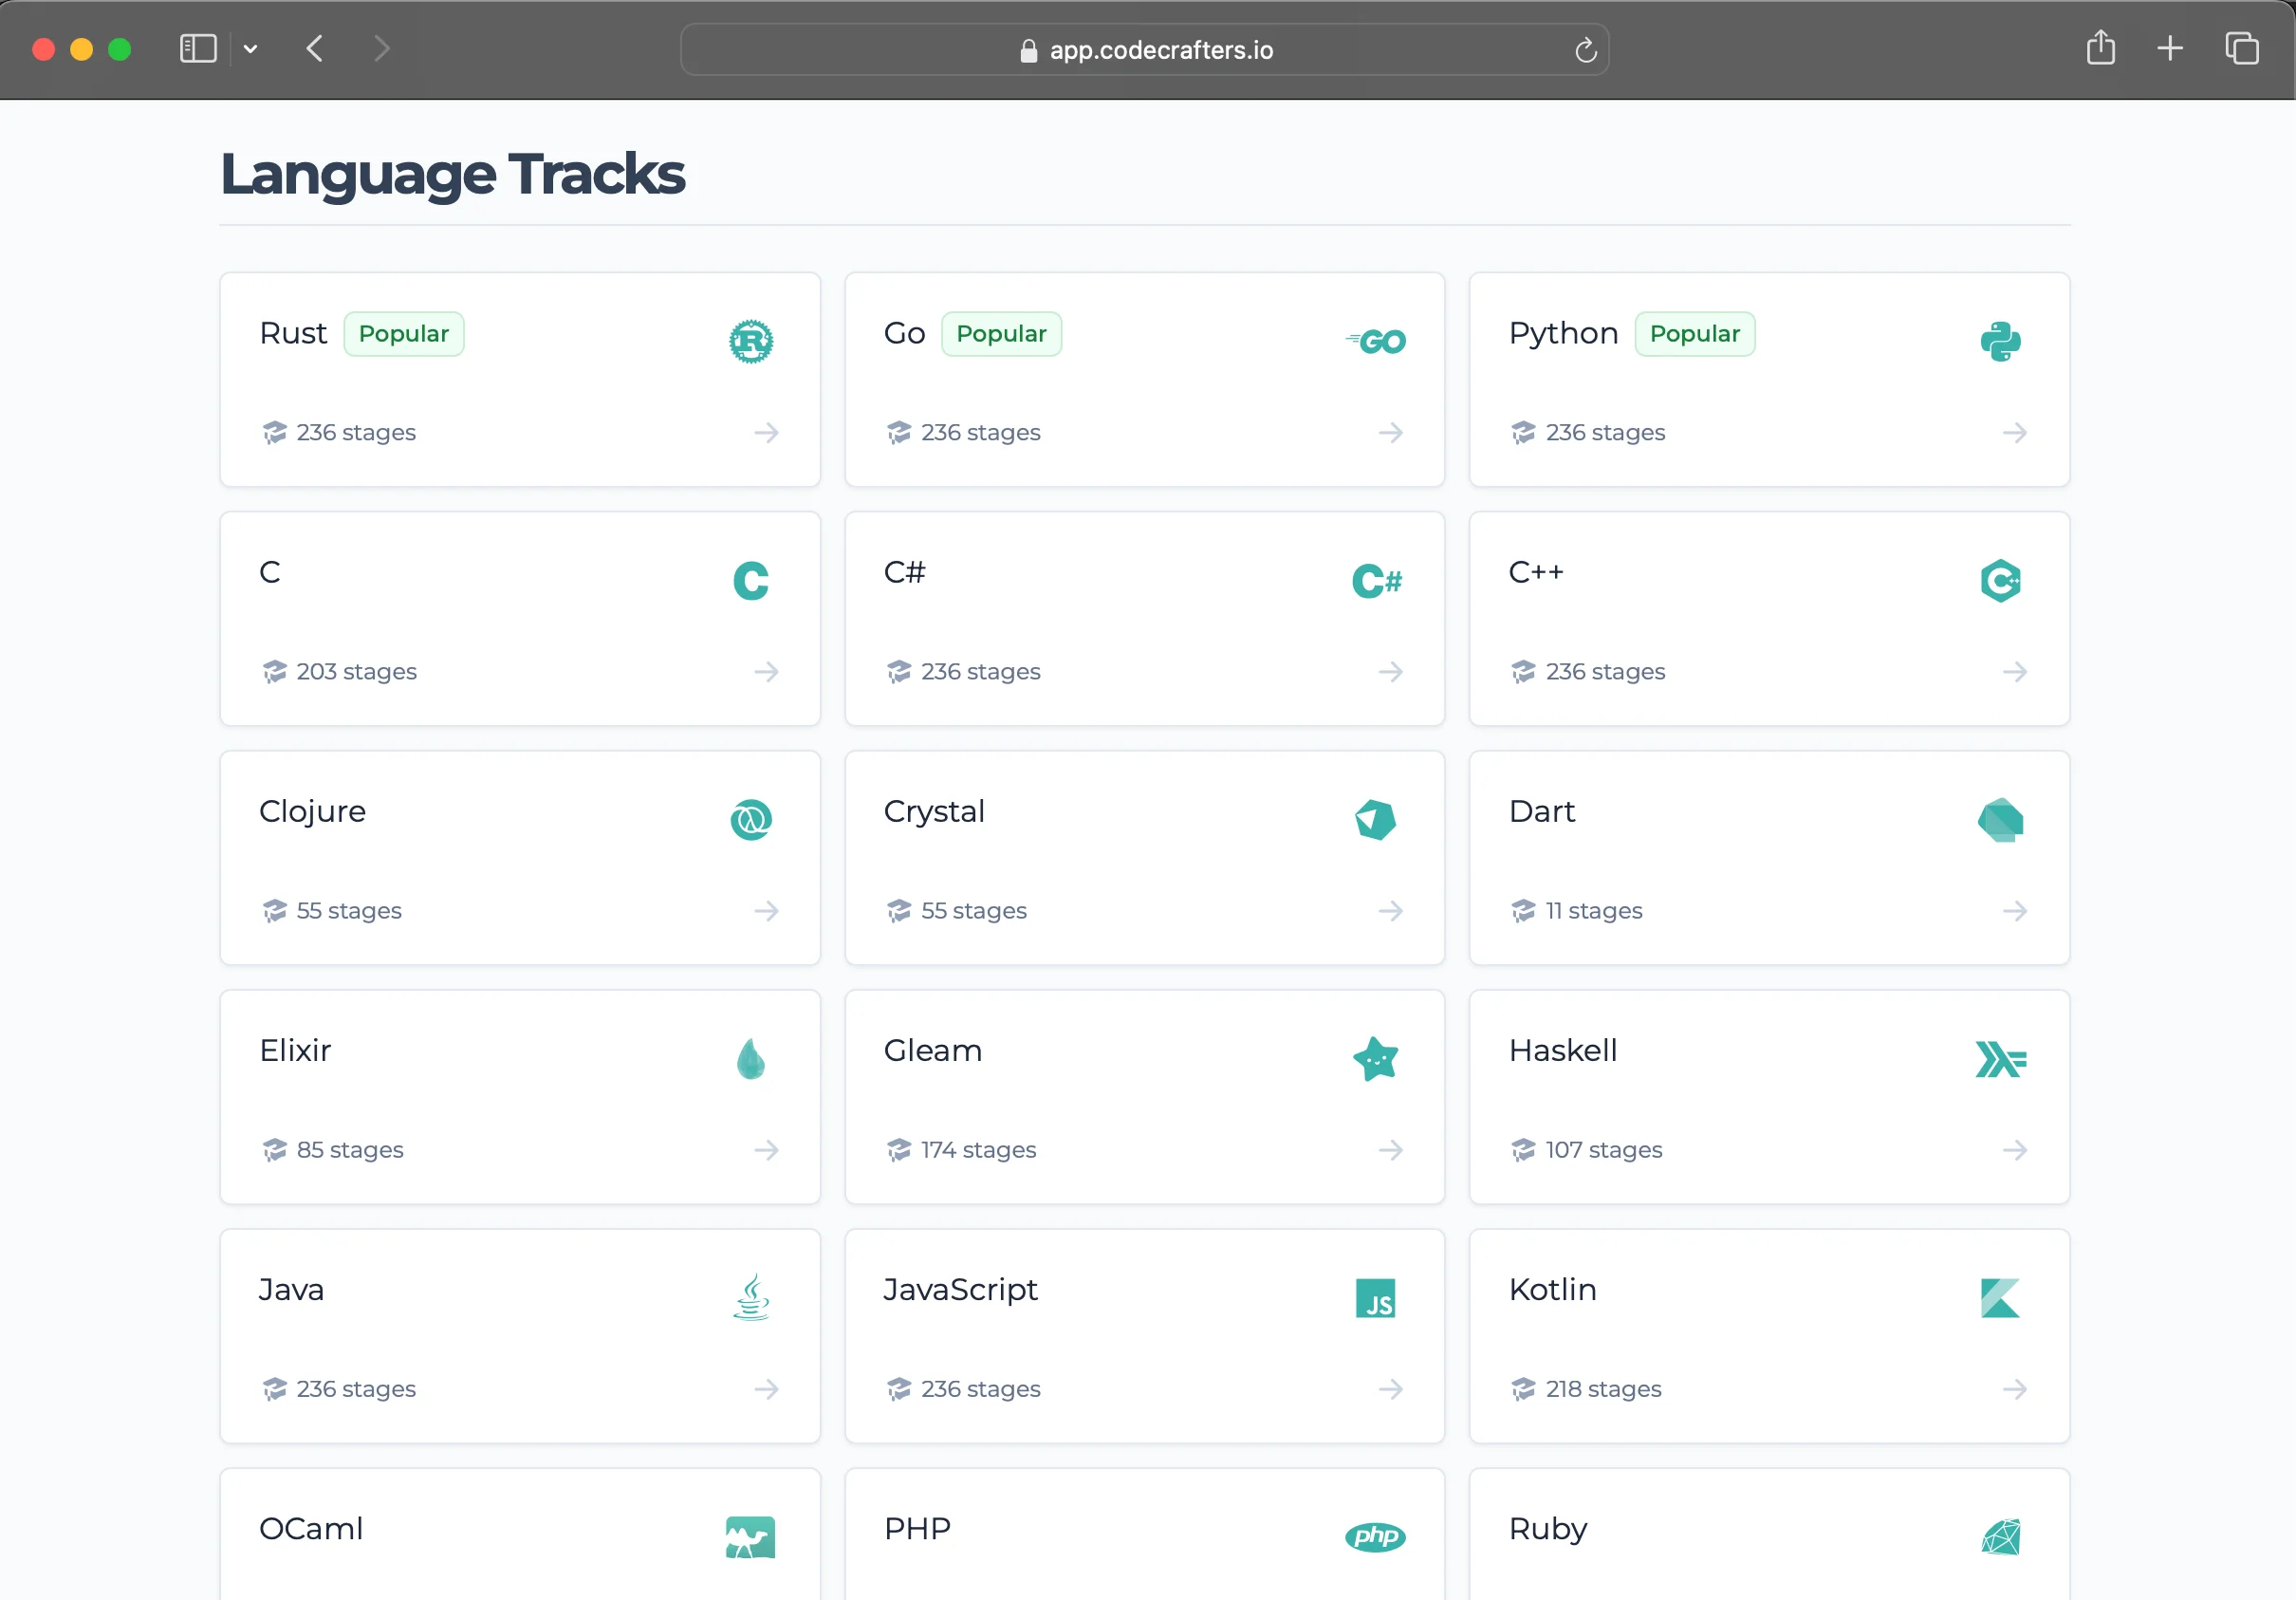Click the Elixir droplet icon

(x=751, y=1059)
